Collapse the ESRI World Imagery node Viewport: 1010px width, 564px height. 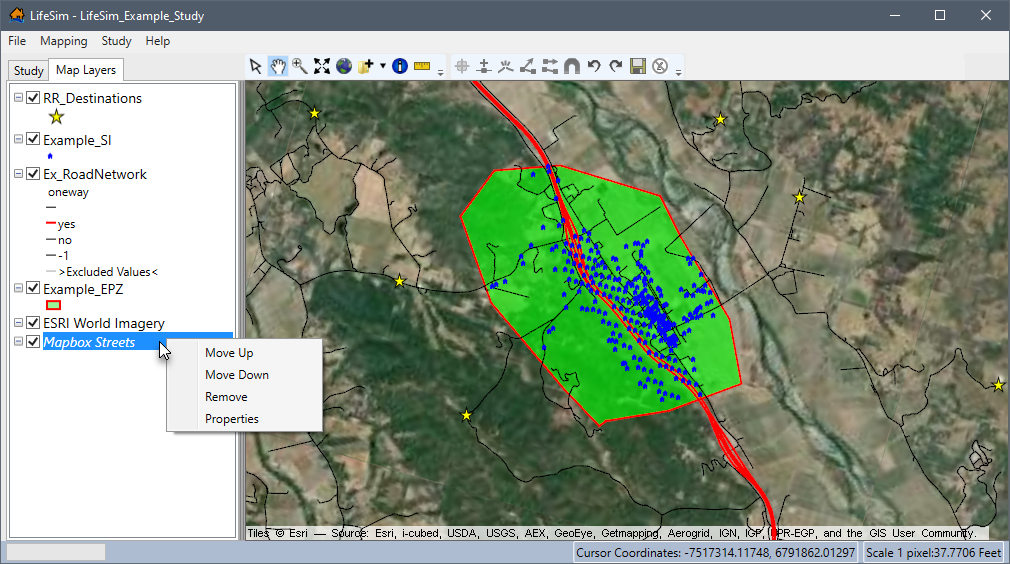pyautogui.click(x=18, y=323)
